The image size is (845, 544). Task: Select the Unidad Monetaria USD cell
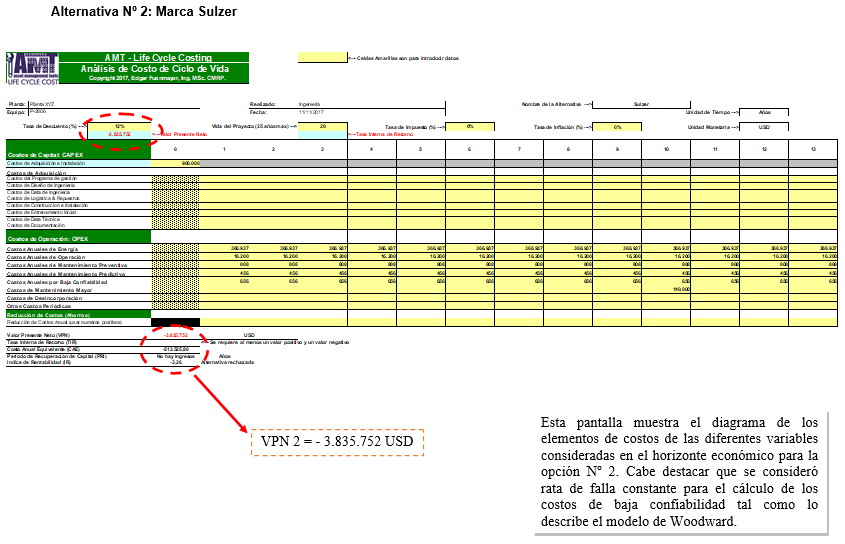point(764,127)
